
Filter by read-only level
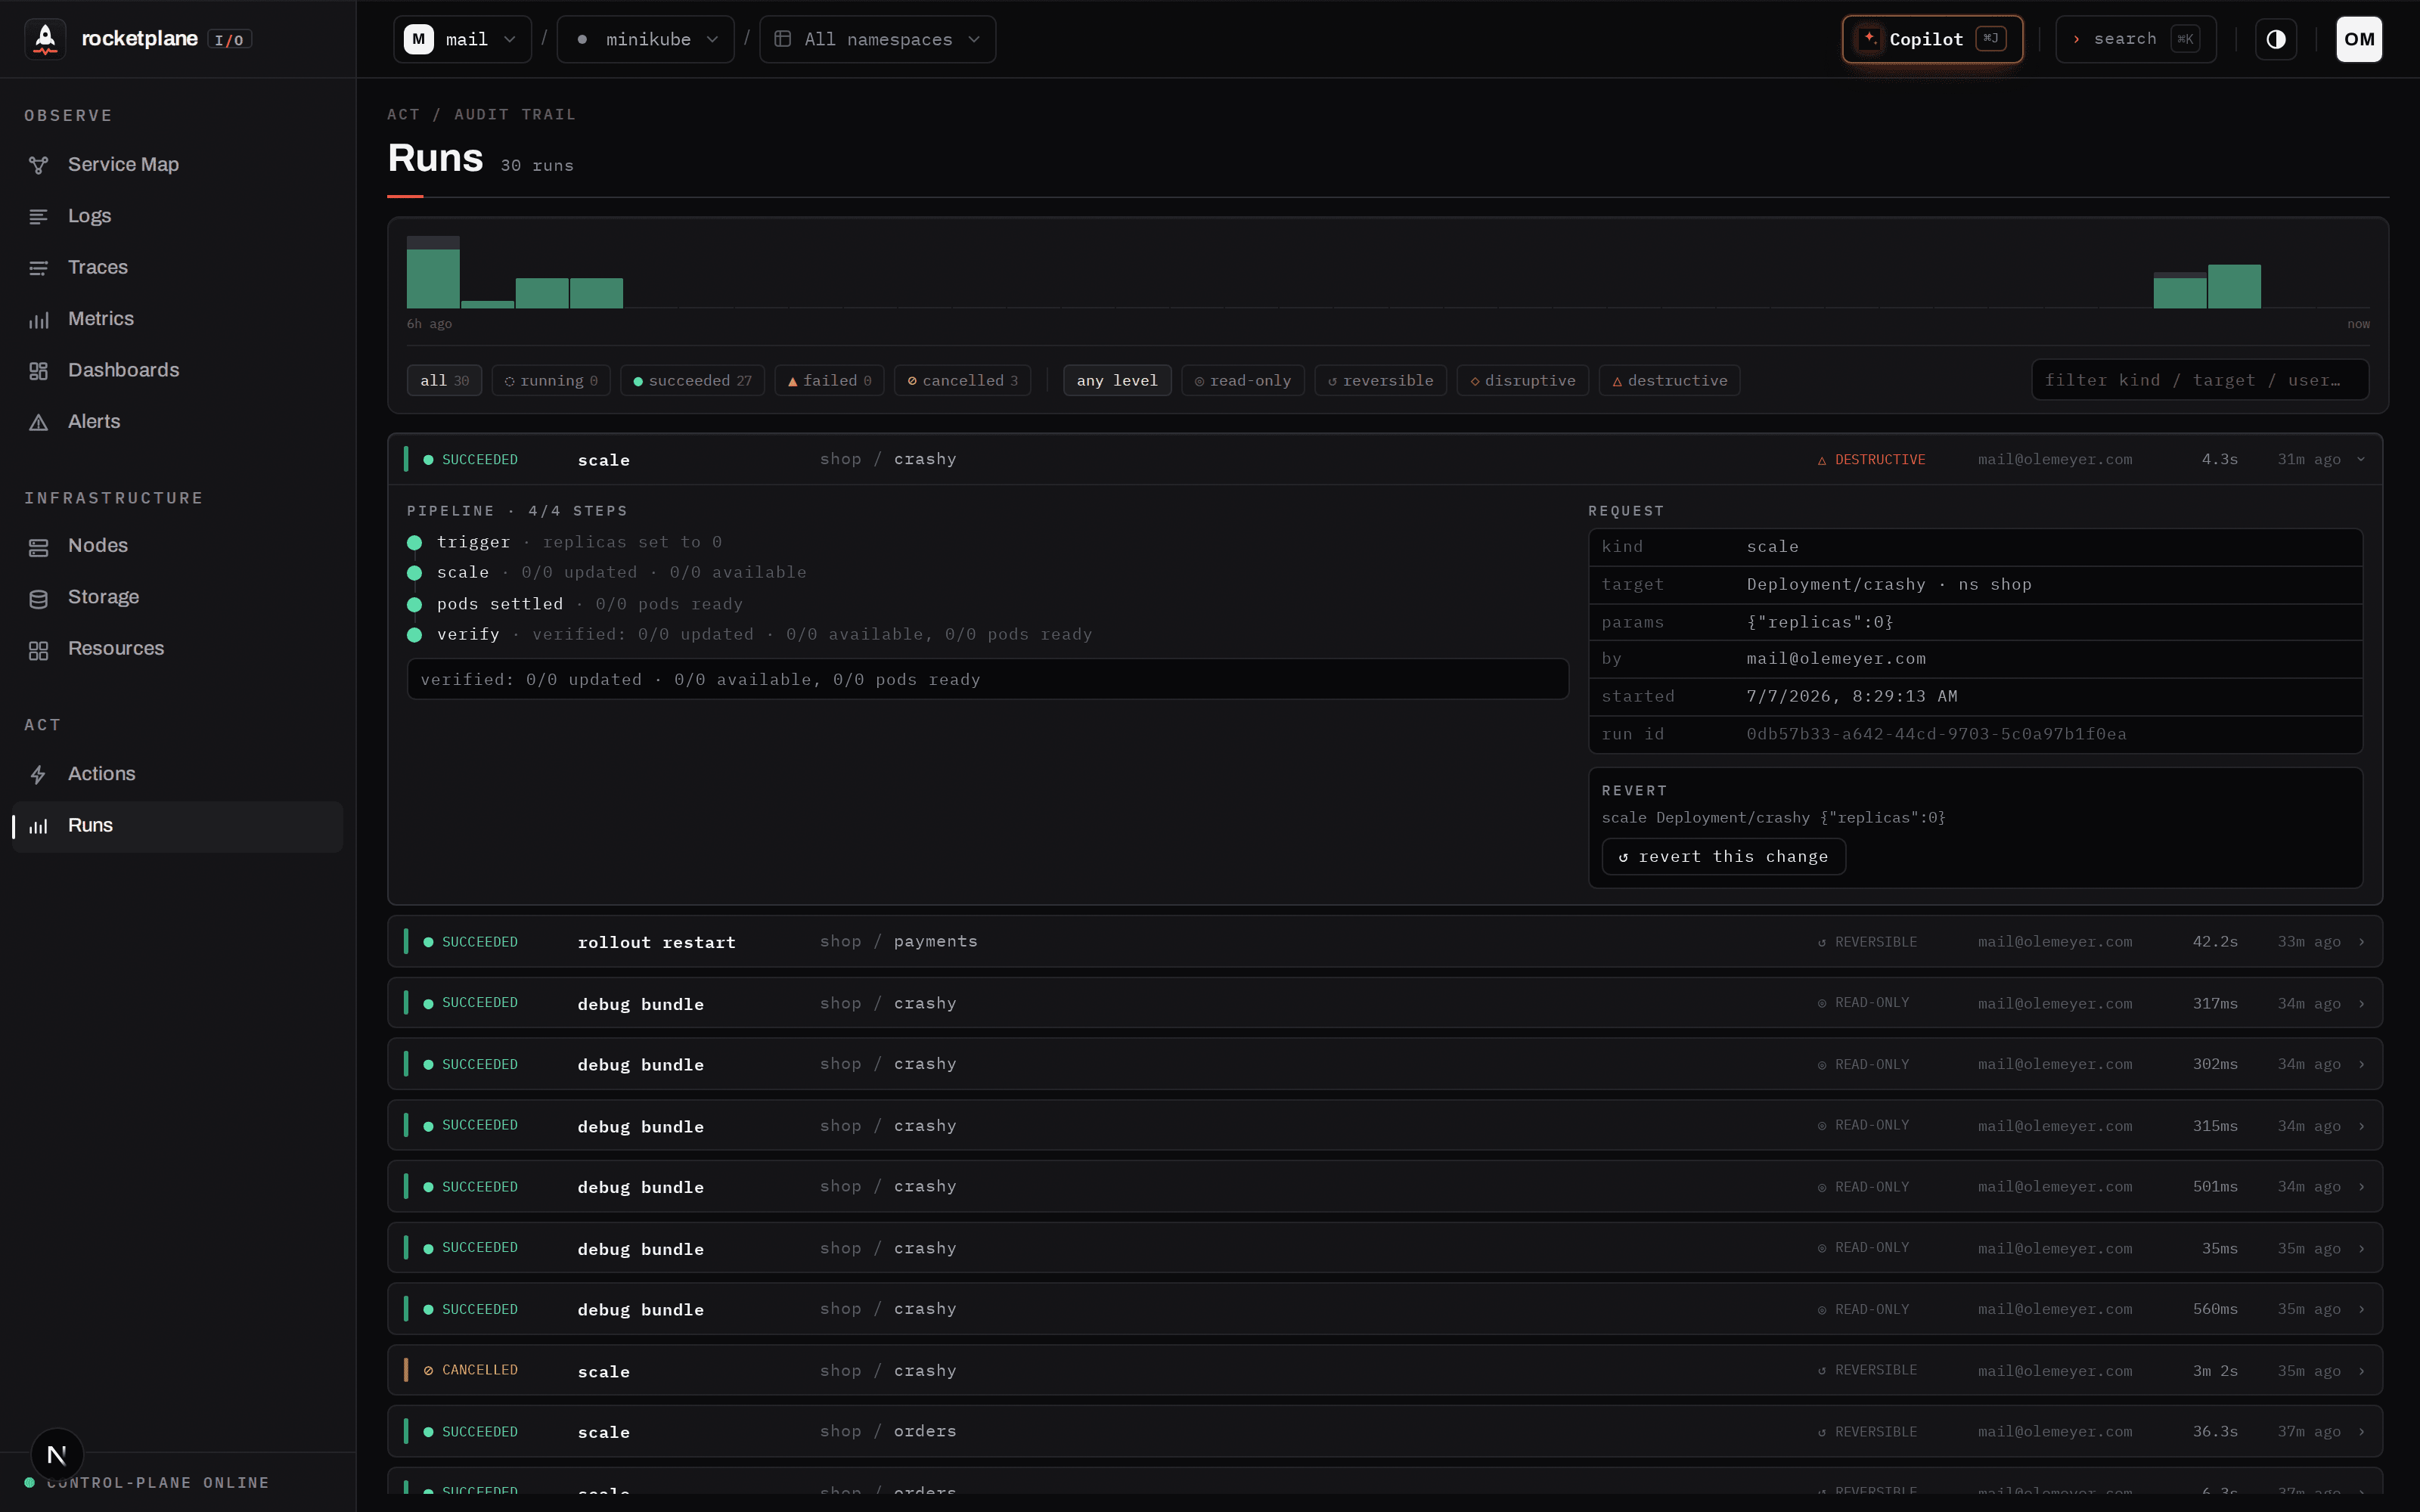click(x=1242, y=381)
